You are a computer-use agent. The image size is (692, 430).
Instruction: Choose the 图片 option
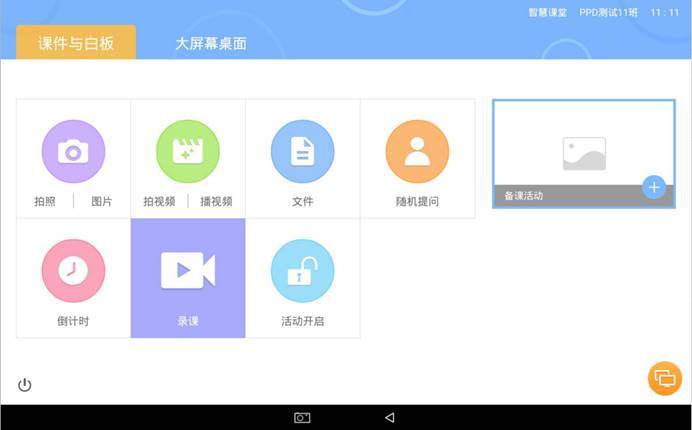click(102, 201)
